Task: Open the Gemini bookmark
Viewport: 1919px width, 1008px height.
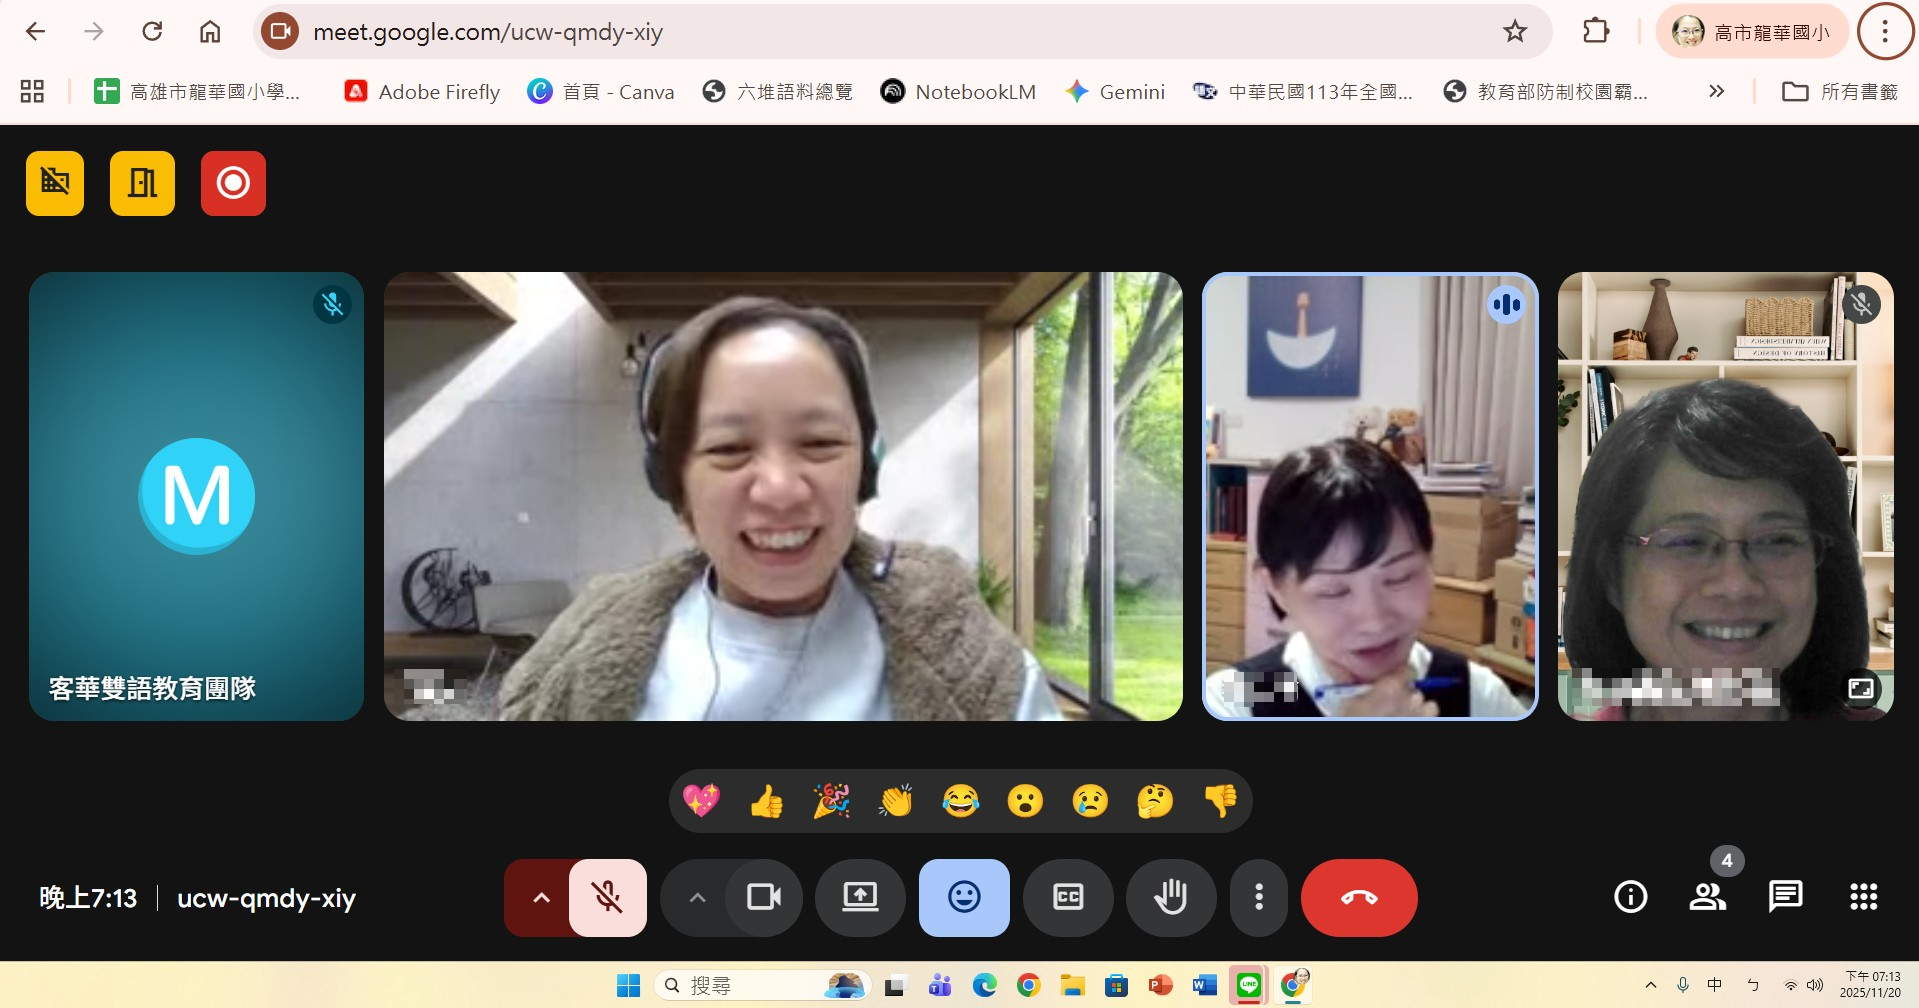Action: [x=1115, y=92]
